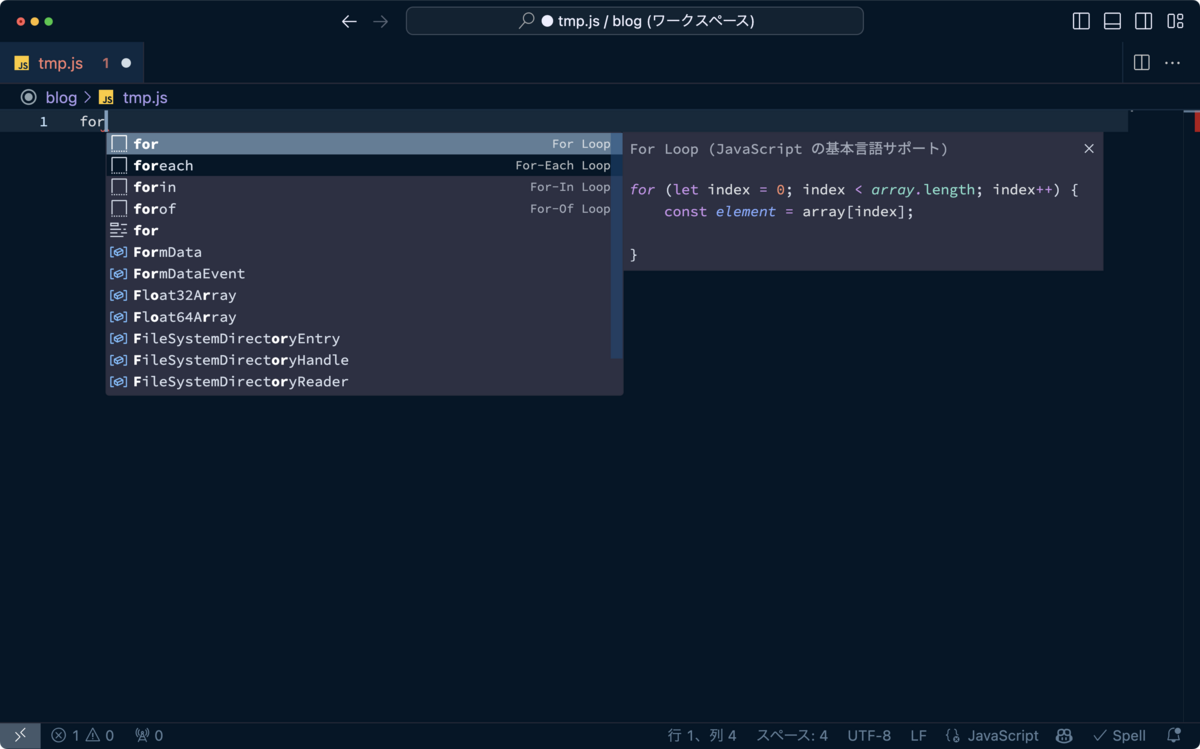This screenshot has height=749, width=1200.
Task: Click the snippet icon beside forin
Action: coord(119,187)
